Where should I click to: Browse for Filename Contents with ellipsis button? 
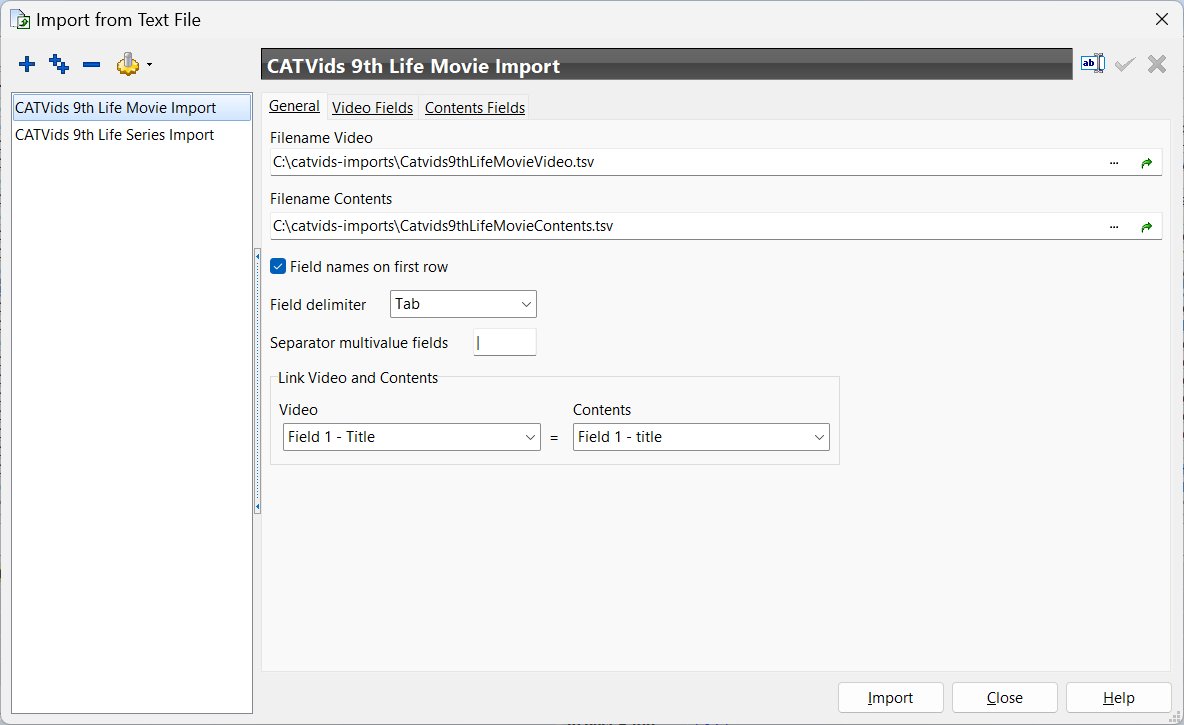coord(1114,227)
